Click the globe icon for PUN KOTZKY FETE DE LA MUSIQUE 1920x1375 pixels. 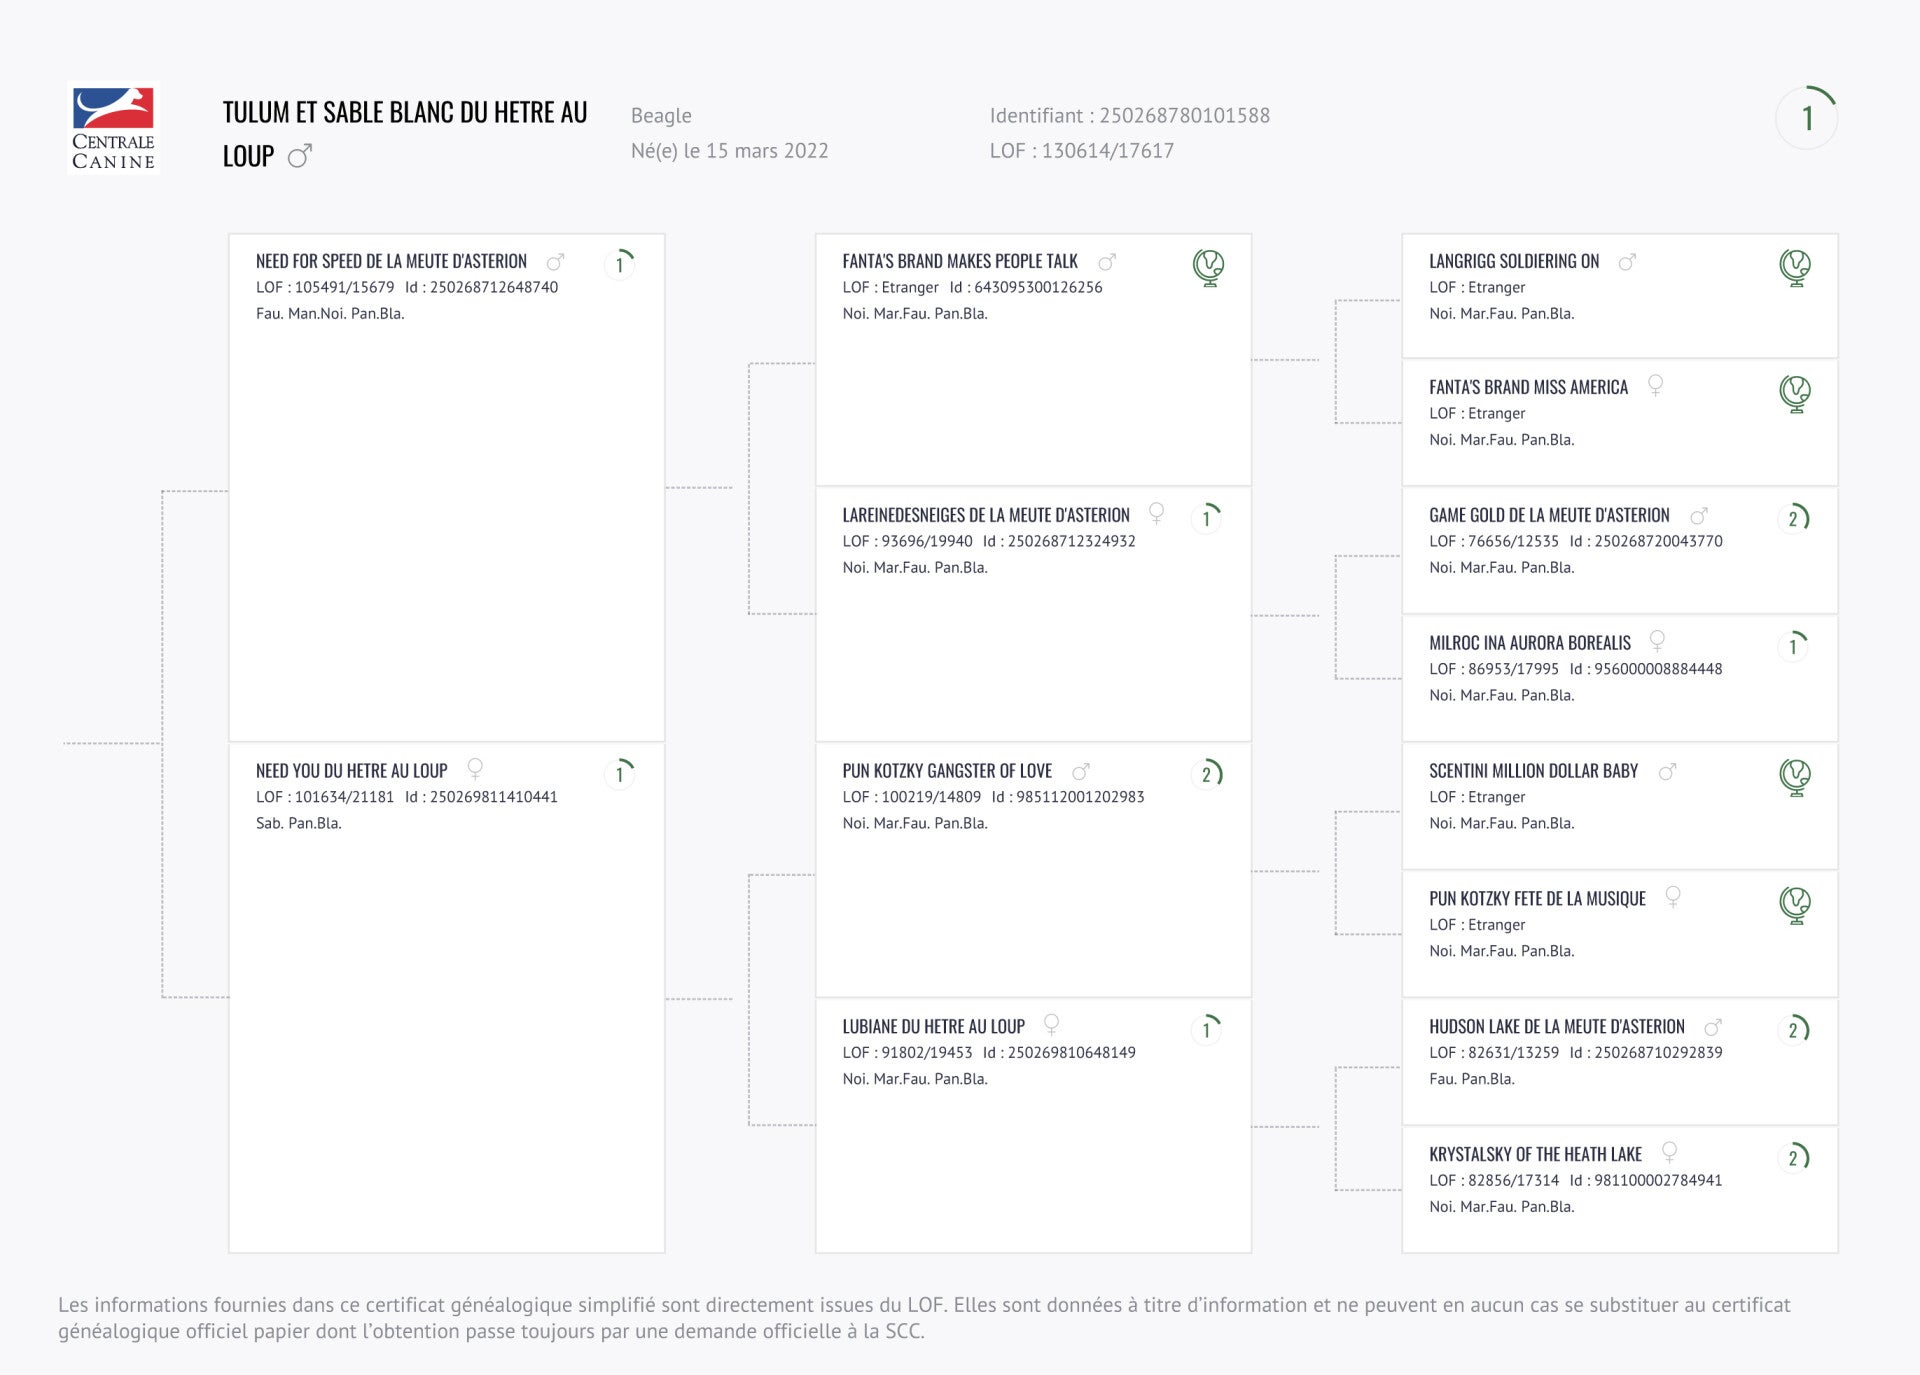1795,905
